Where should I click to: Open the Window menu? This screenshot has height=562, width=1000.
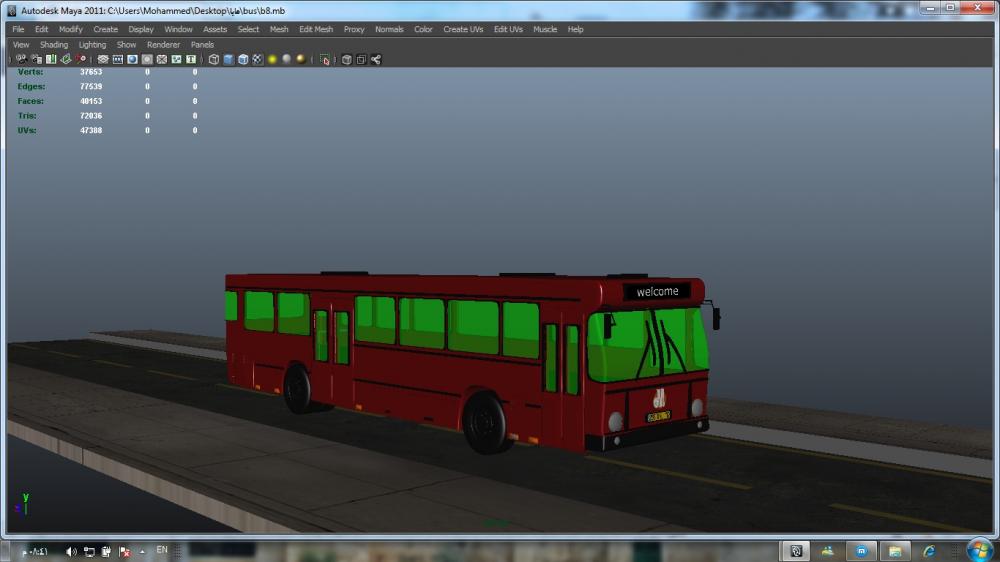coord(178,29)
